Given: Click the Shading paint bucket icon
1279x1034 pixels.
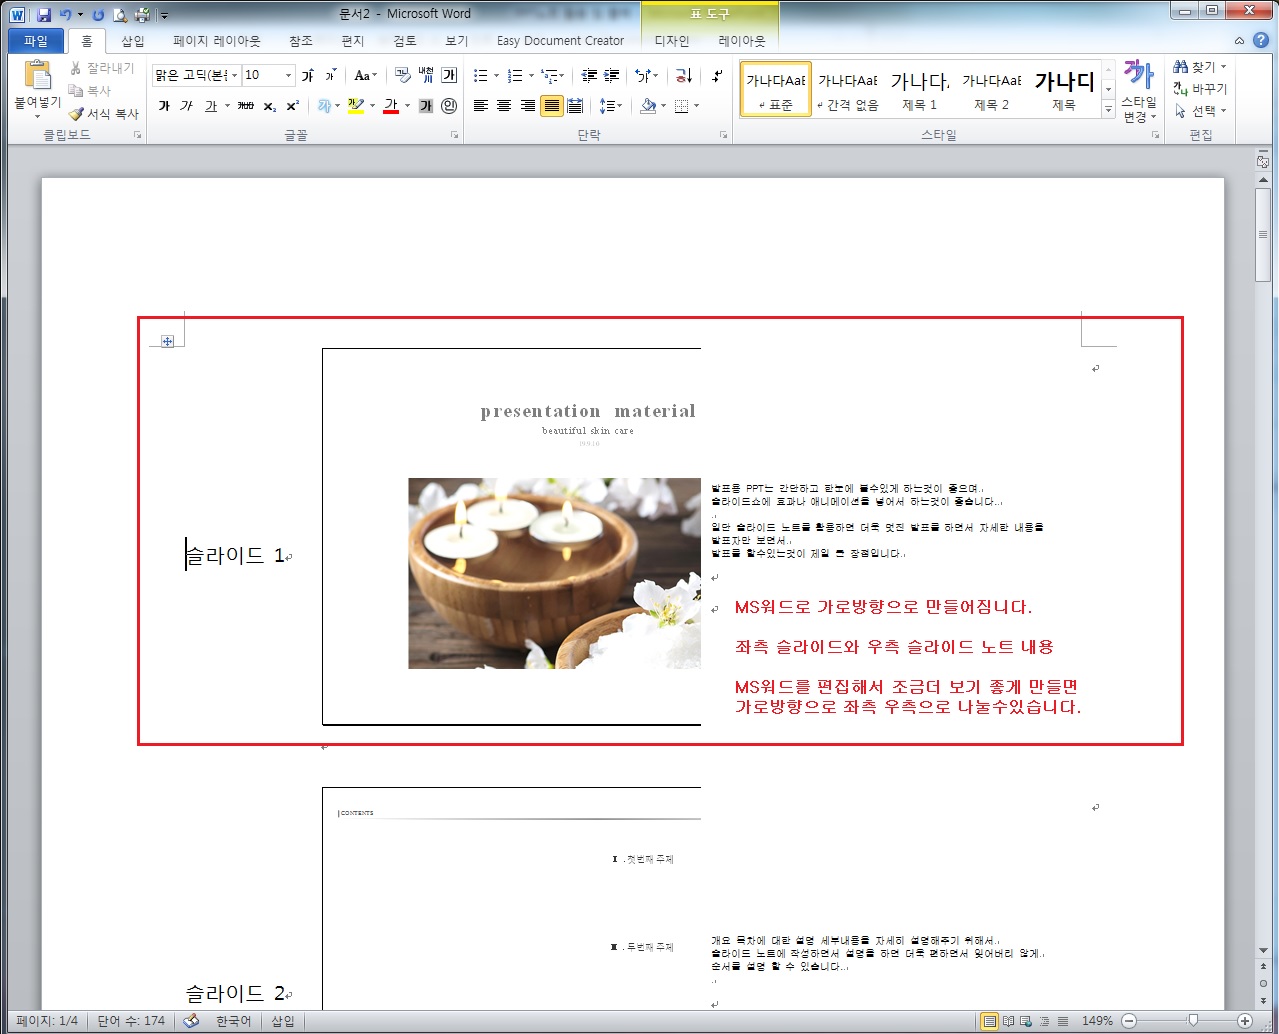Looking at the screenshot, I should pyautogui.click(x=648, y=106).
